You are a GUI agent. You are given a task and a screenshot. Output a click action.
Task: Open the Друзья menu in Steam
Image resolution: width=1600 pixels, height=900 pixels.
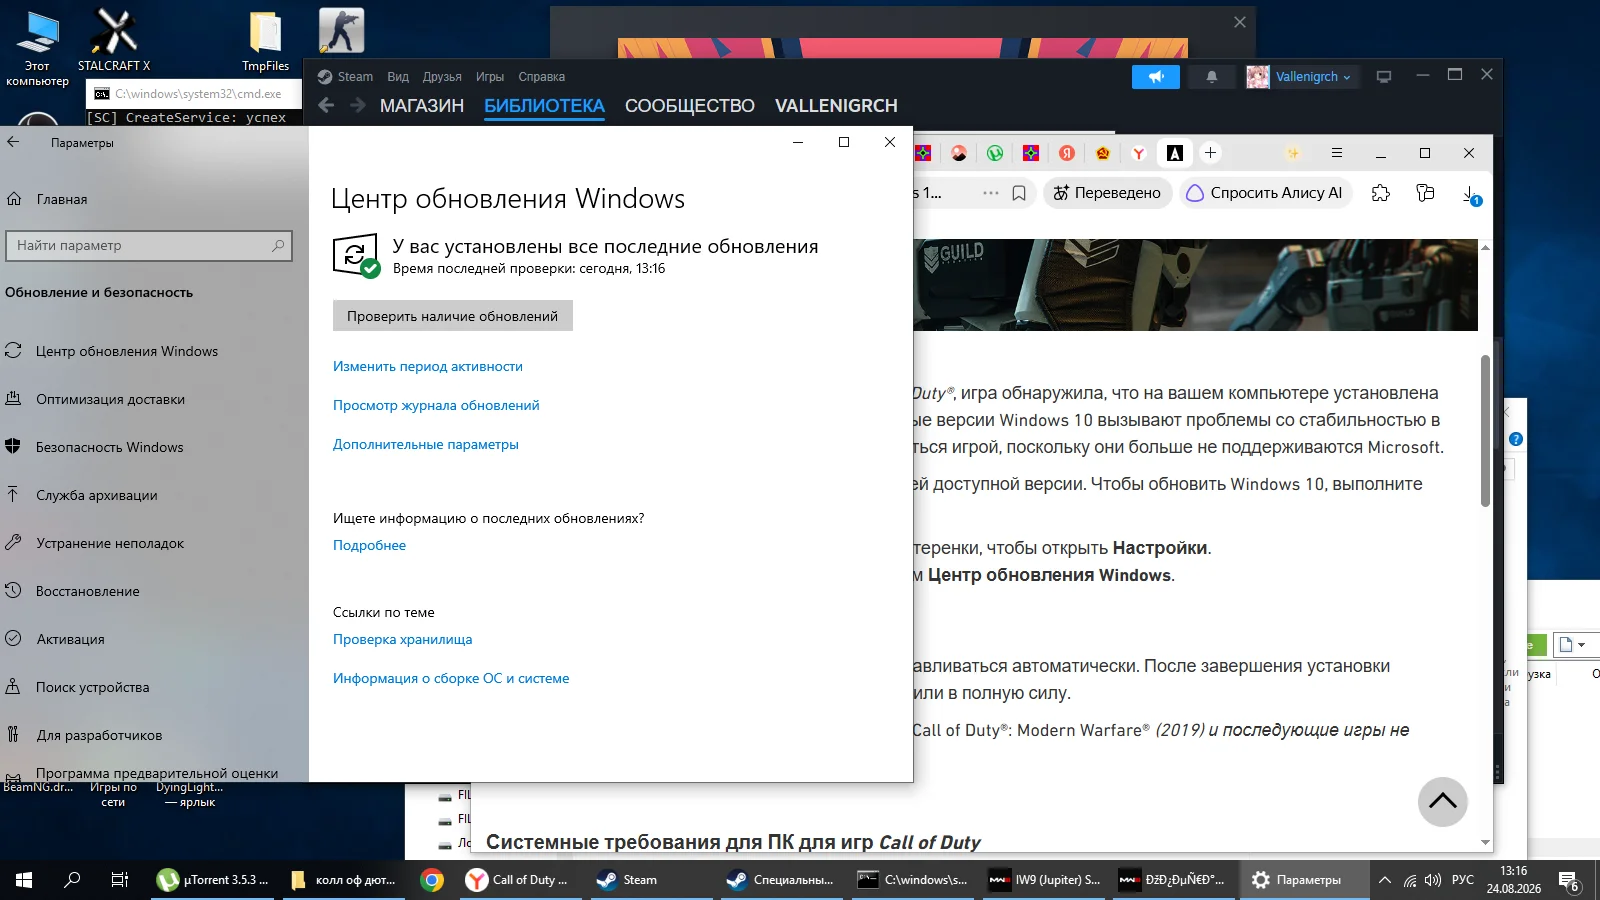click(x=442, y=77)
